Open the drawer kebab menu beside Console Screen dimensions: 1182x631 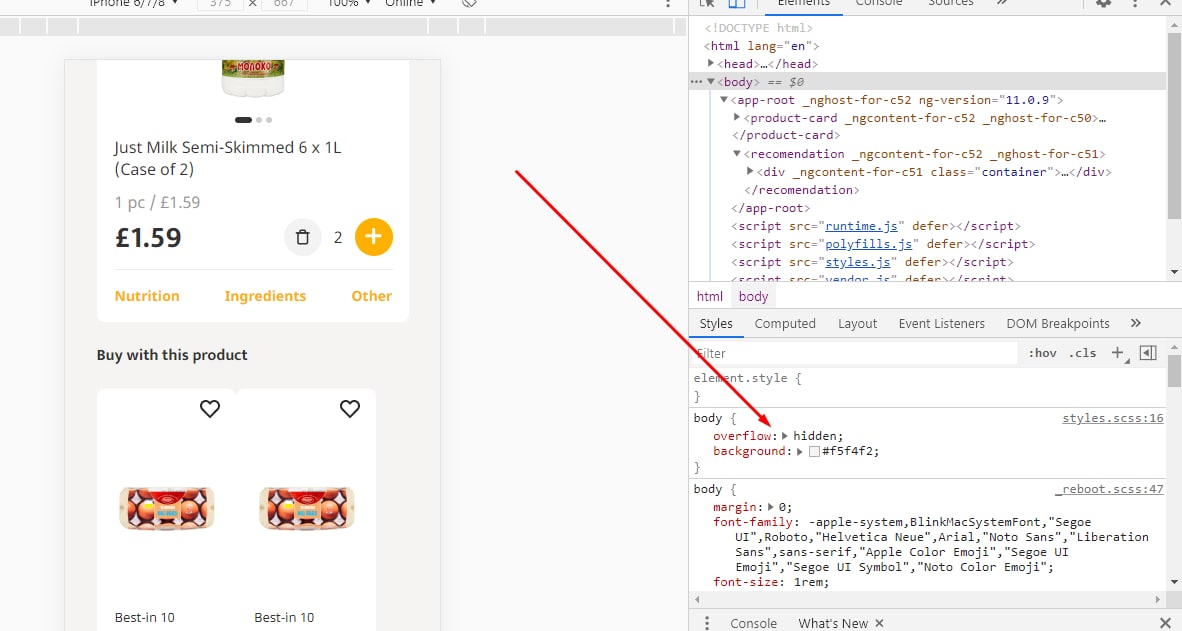(707, 623)
